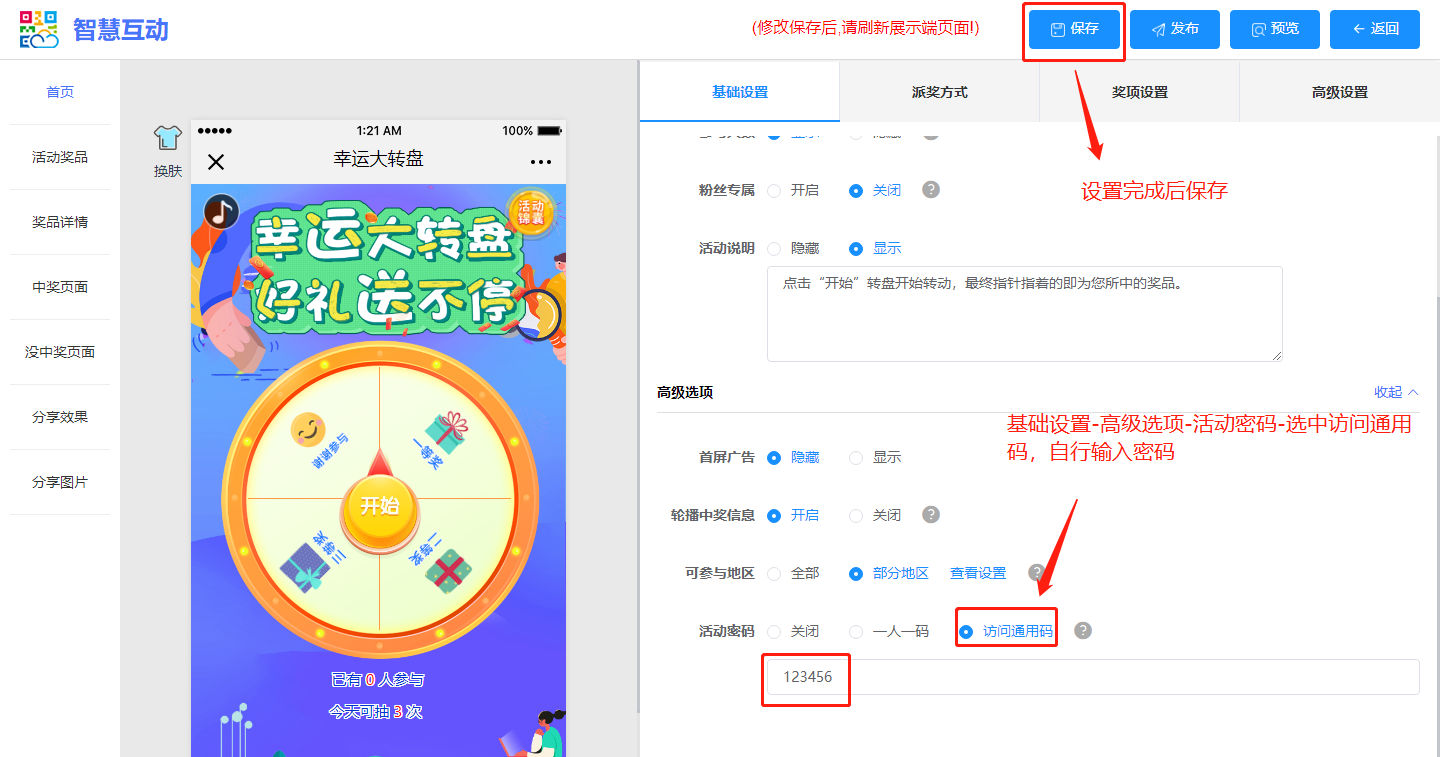Click the 发布 publish button

1175,29
